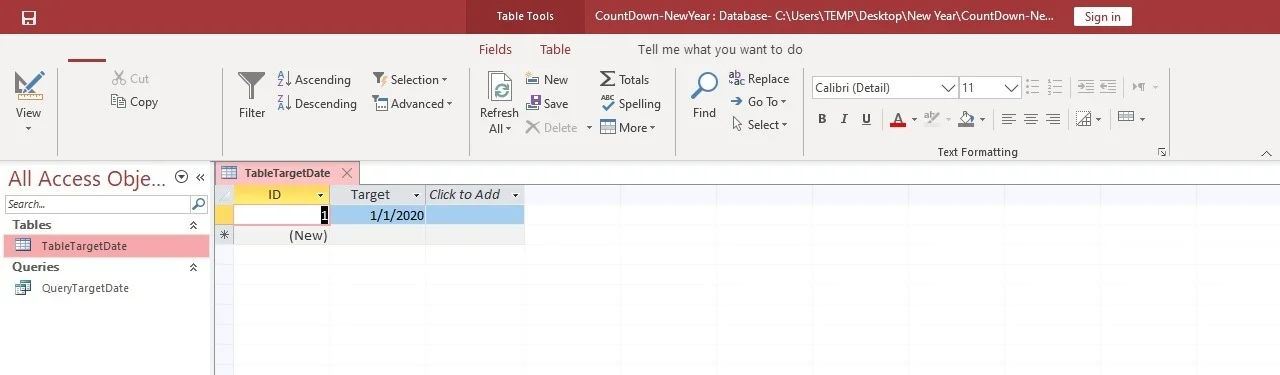Click the fill background color bucket
The height and width of the screenshot is (375, 1280).
pyautogui.click(x=966, y=119)
